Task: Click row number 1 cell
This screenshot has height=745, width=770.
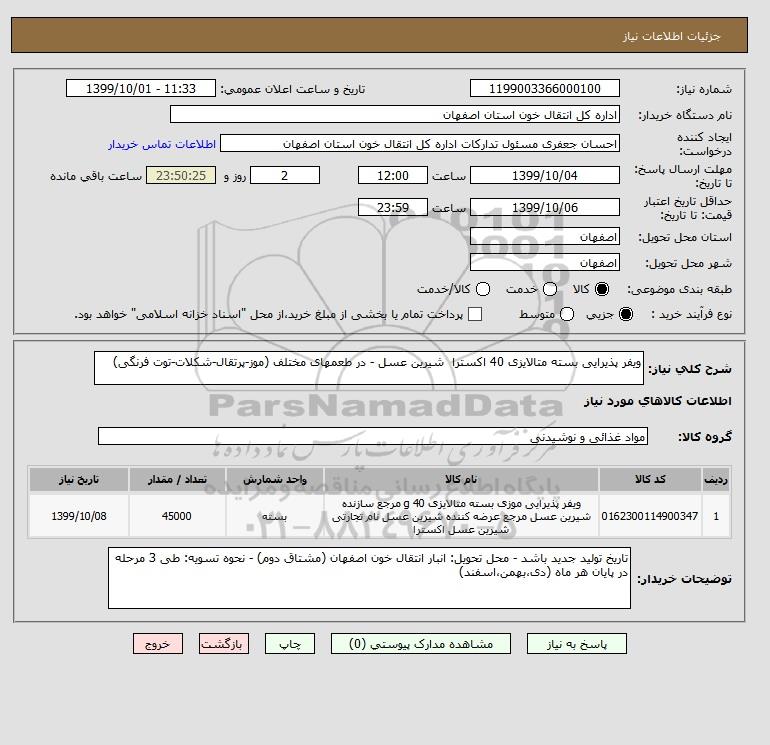Action: 716,516
